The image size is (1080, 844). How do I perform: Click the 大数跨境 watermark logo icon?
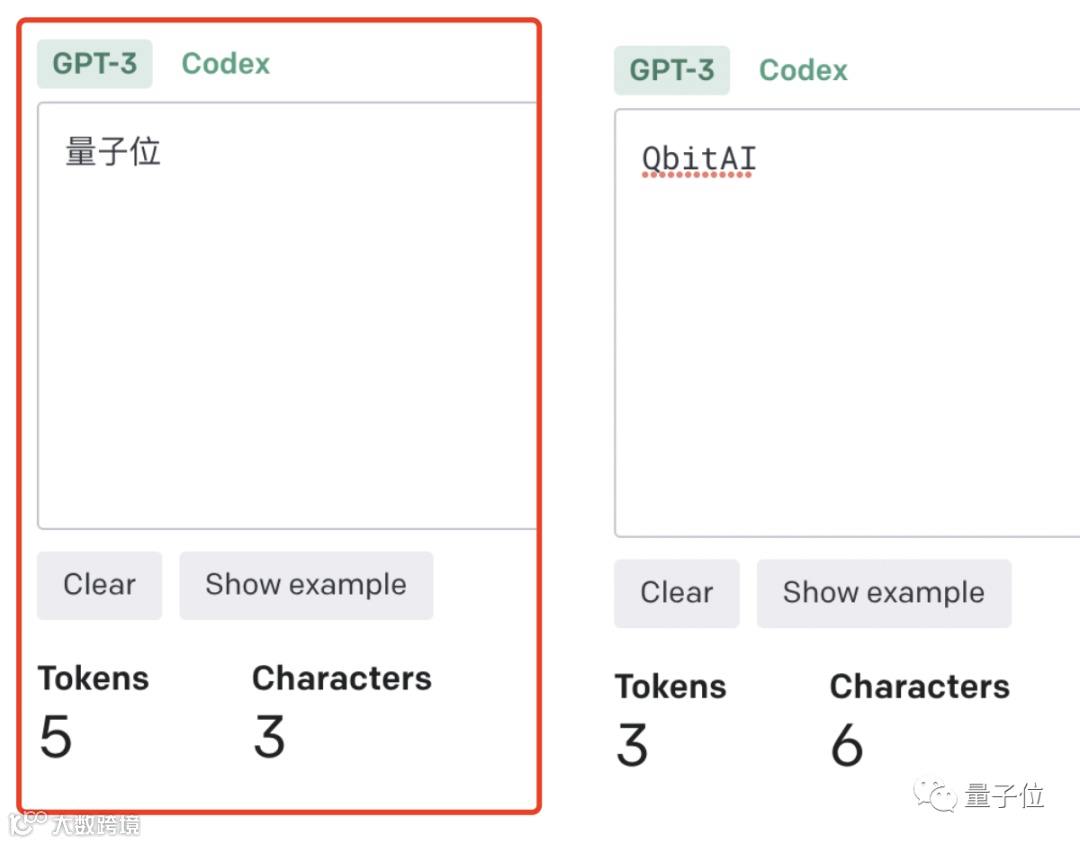tap(27, 823)
